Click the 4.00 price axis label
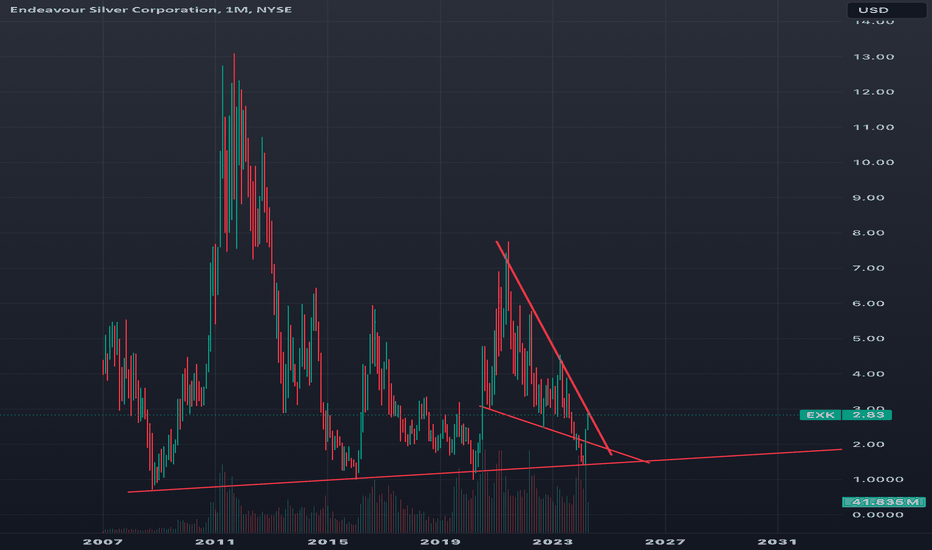The image size is (932, 550). tap(868, 374)
